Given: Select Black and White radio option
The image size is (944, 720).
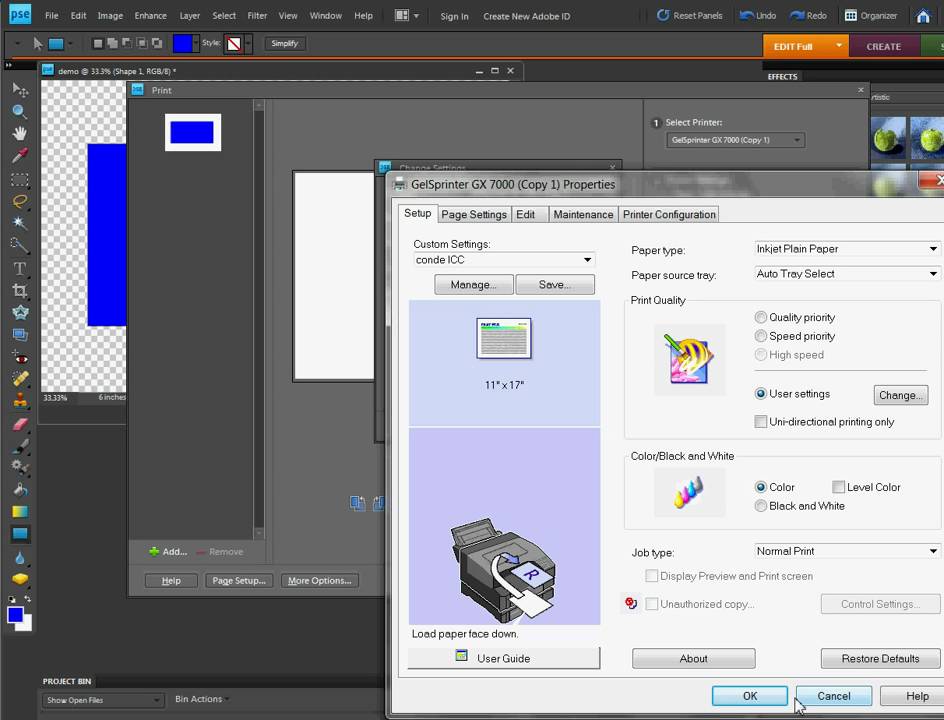Looking at the screenshot, I should click(761, 505).
